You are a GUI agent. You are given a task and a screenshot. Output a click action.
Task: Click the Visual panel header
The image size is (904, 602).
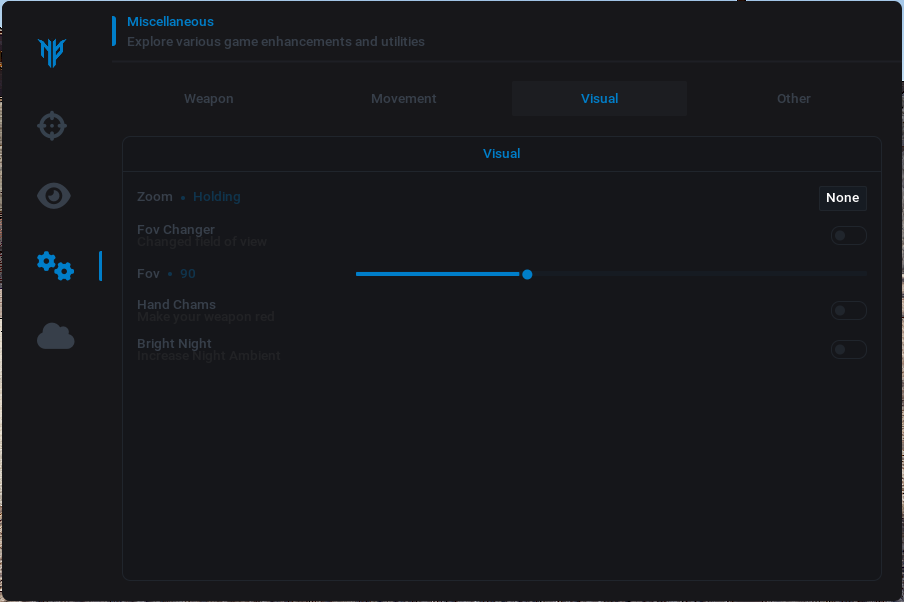pyautogui.click(x=501, y=154)
